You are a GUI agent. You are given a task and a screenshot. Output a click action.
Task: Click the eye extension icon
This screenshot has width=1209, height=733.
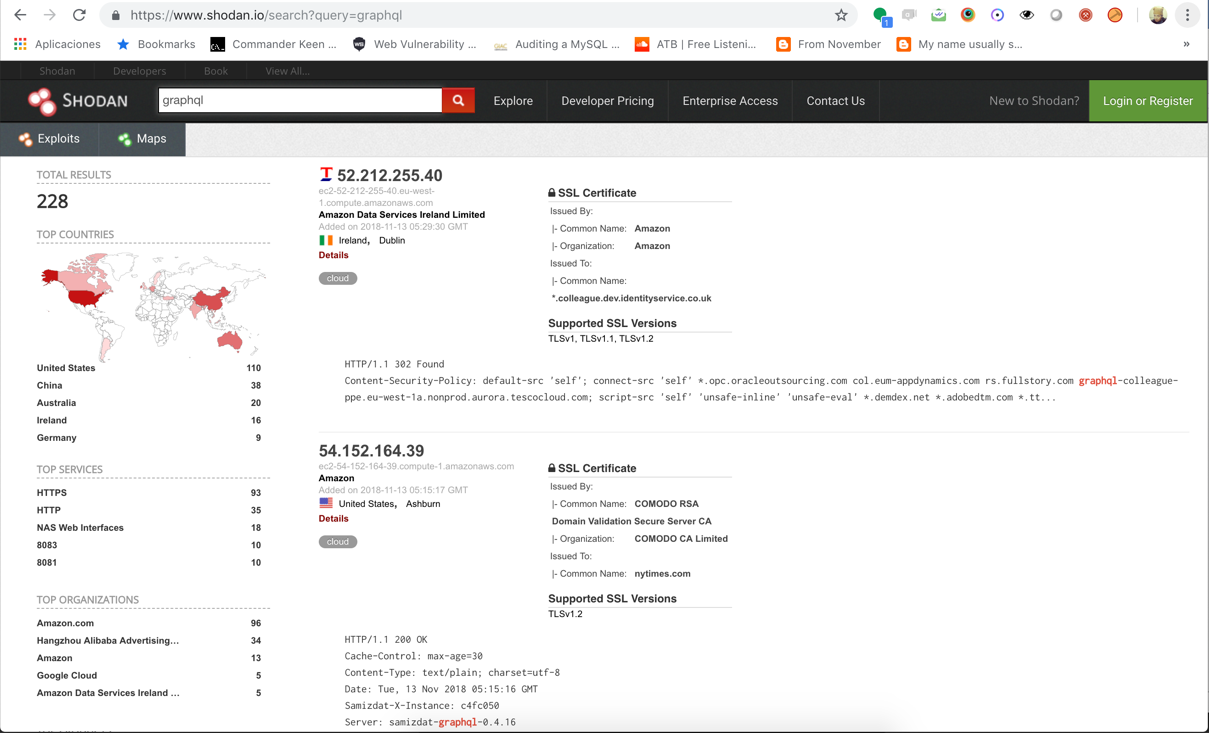coord(1027,15)
